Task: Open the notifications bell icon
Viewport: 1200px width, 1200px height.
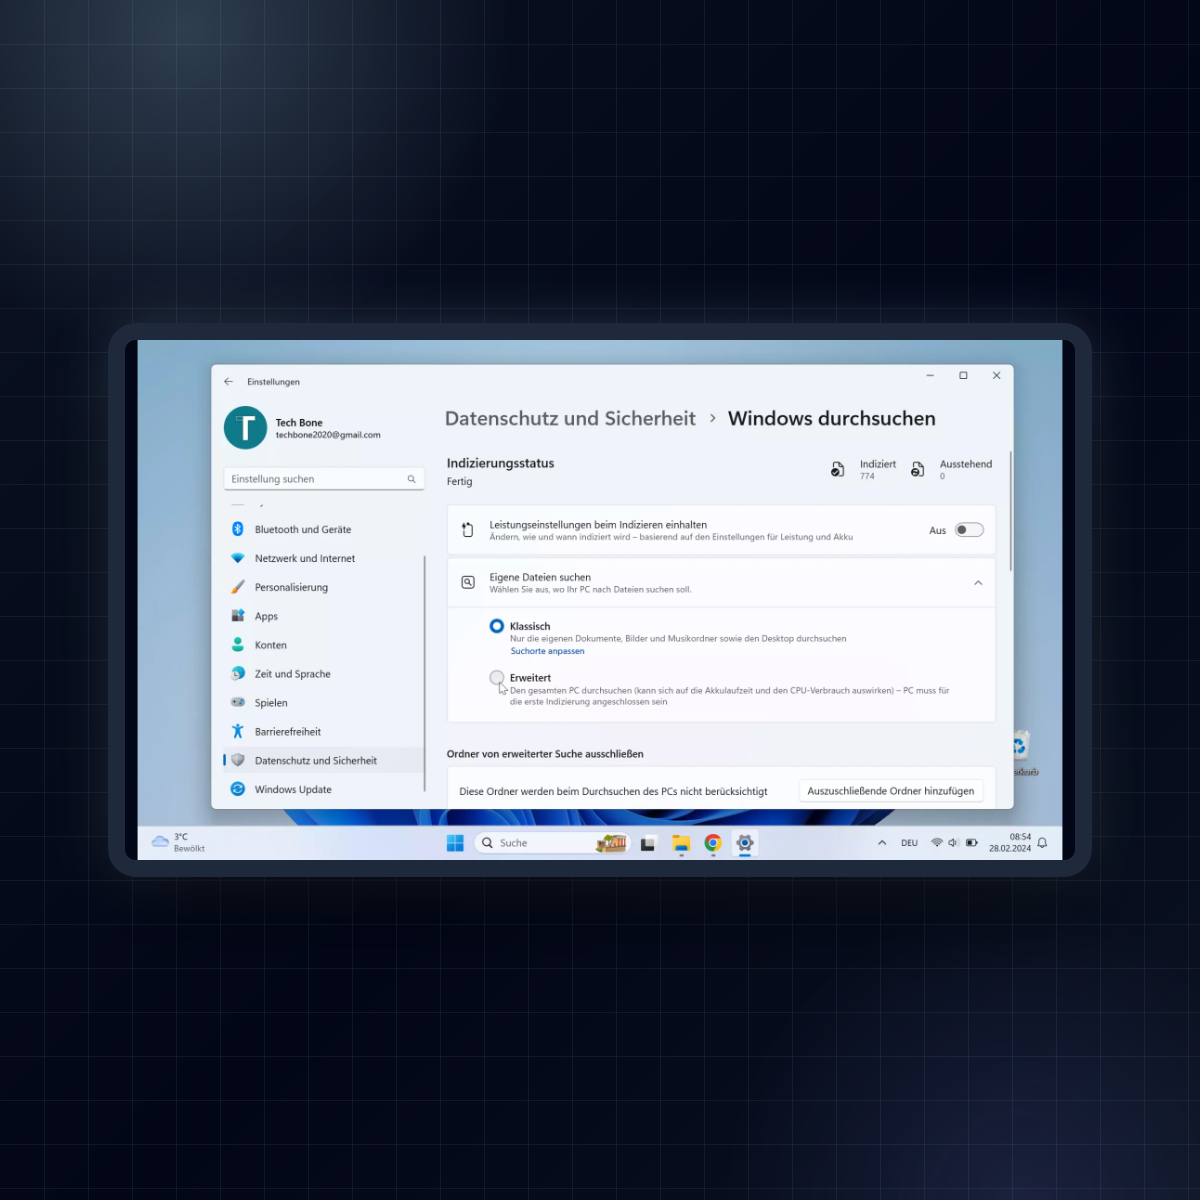Action: [x=1042, y=843]
